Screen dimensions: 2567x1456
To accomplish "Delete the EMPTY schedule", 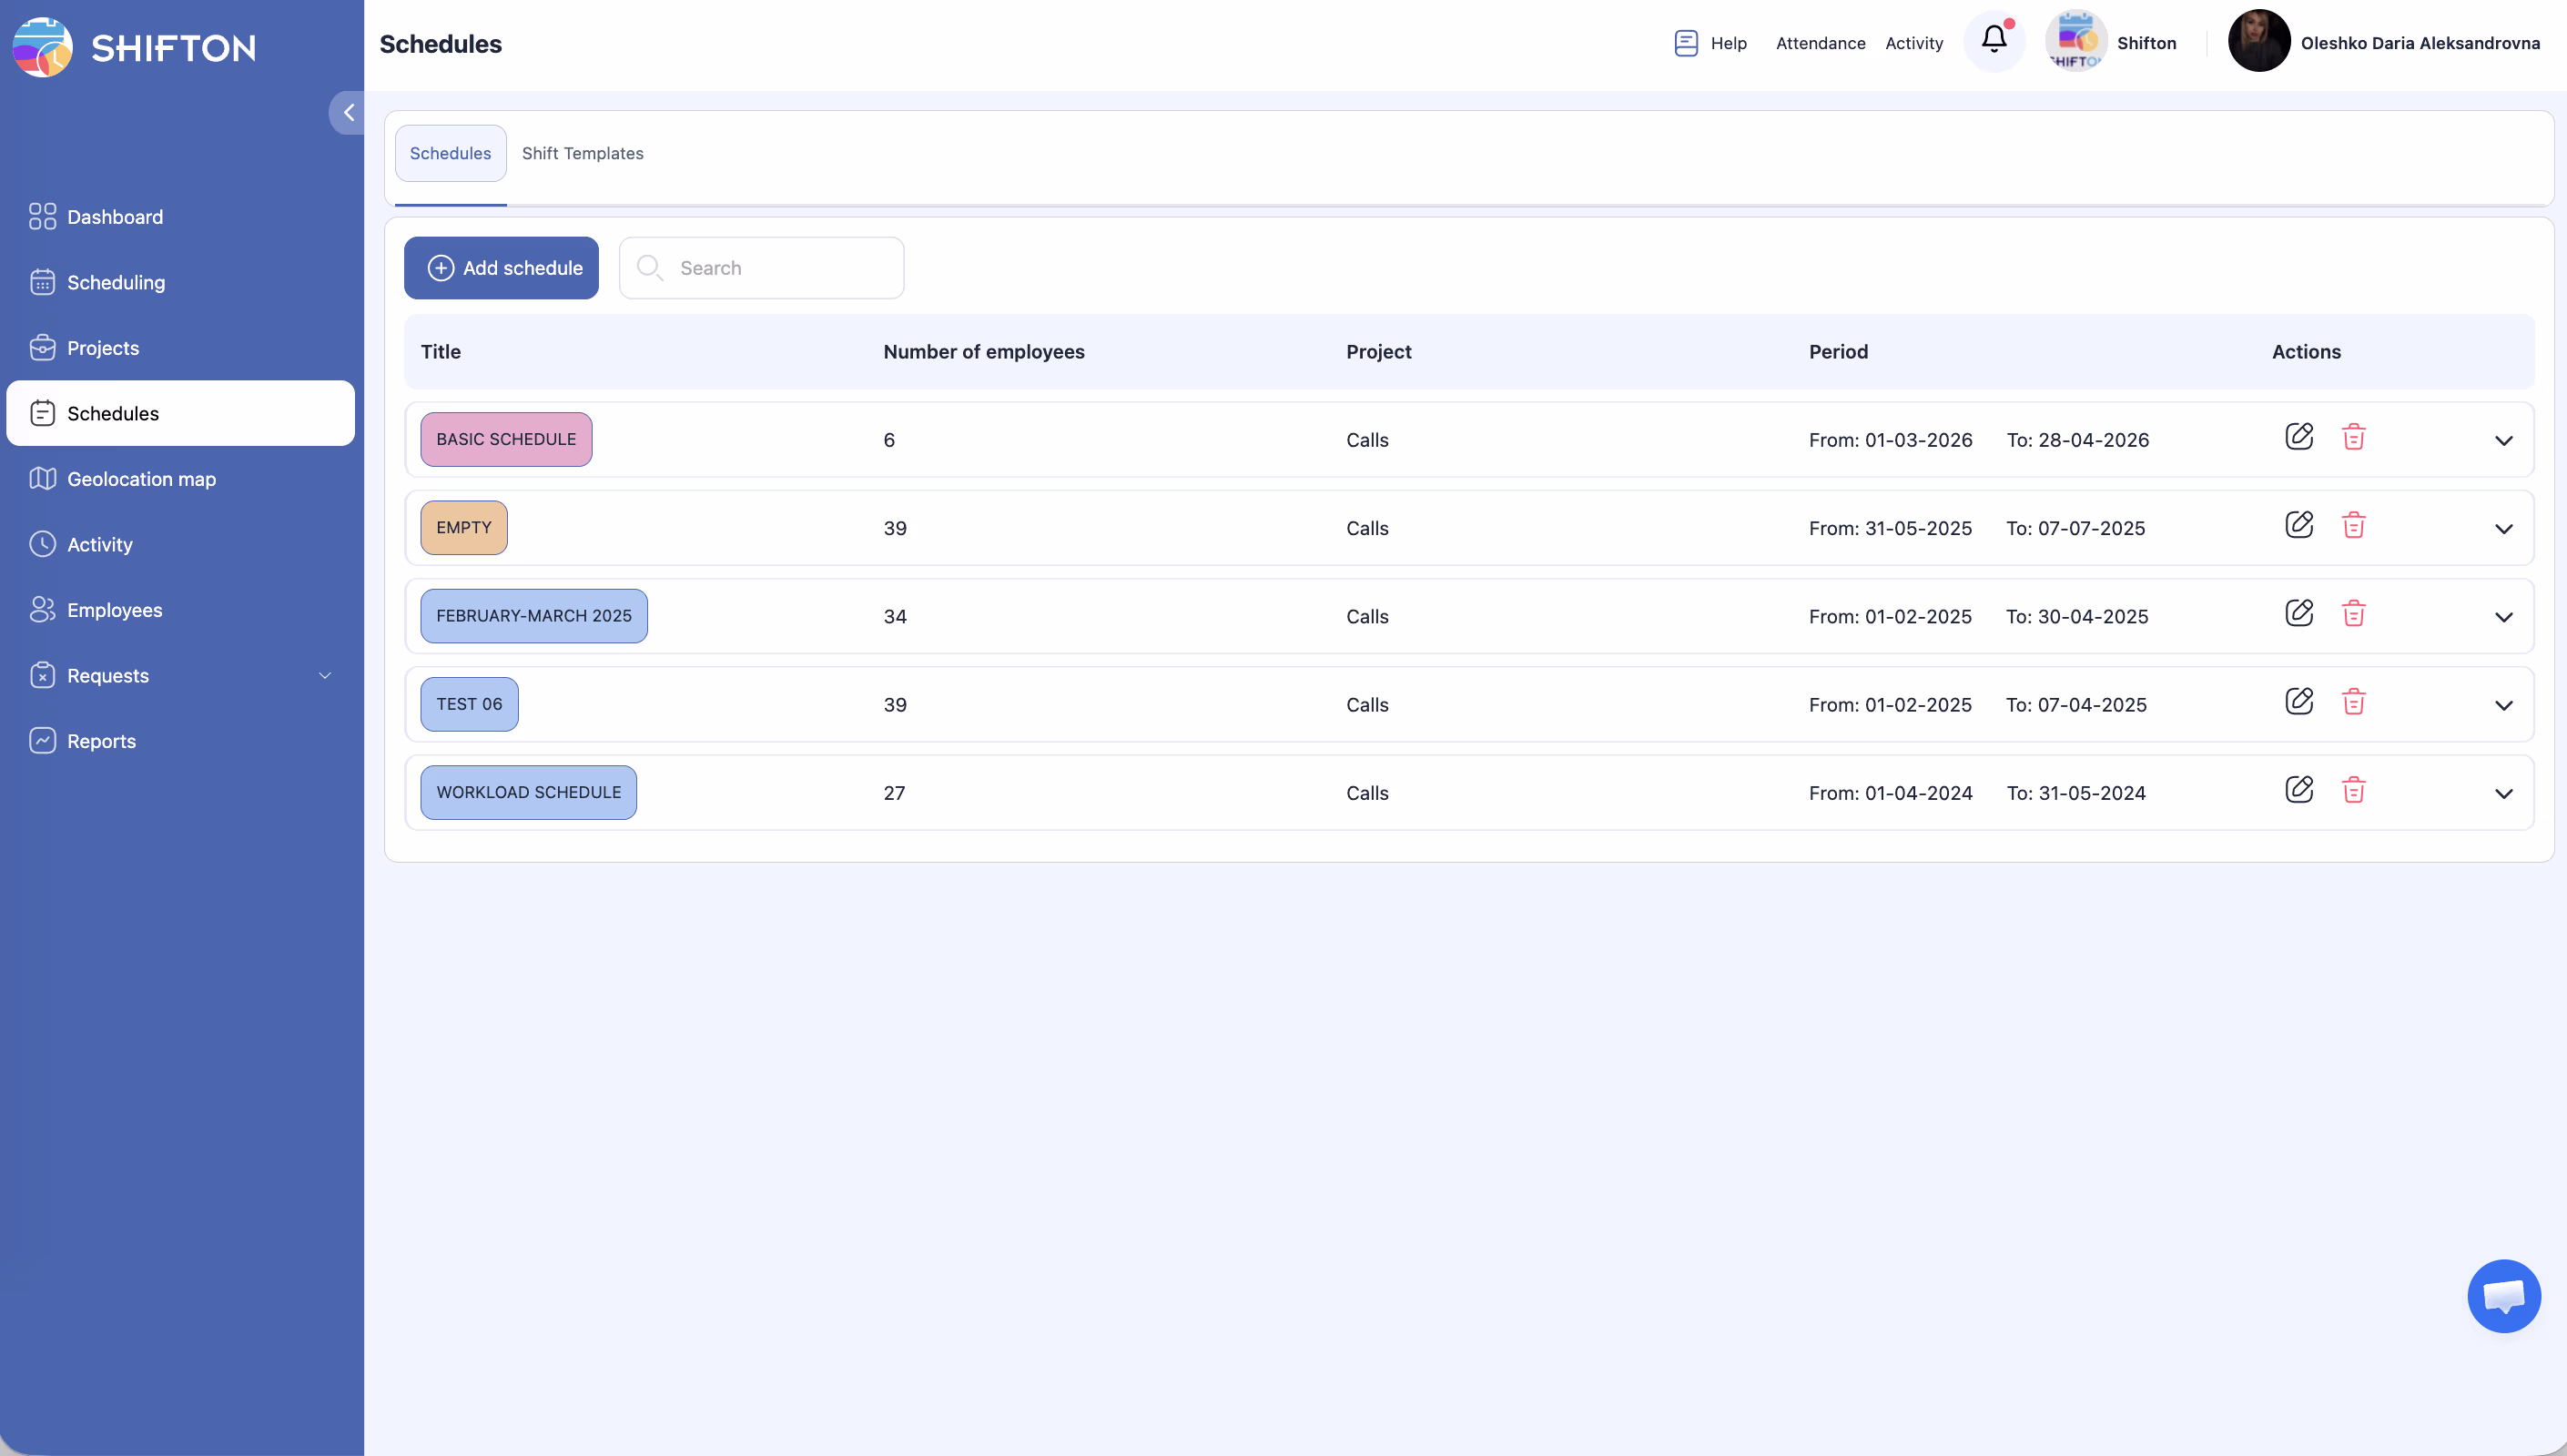I will click(2353, 525).
